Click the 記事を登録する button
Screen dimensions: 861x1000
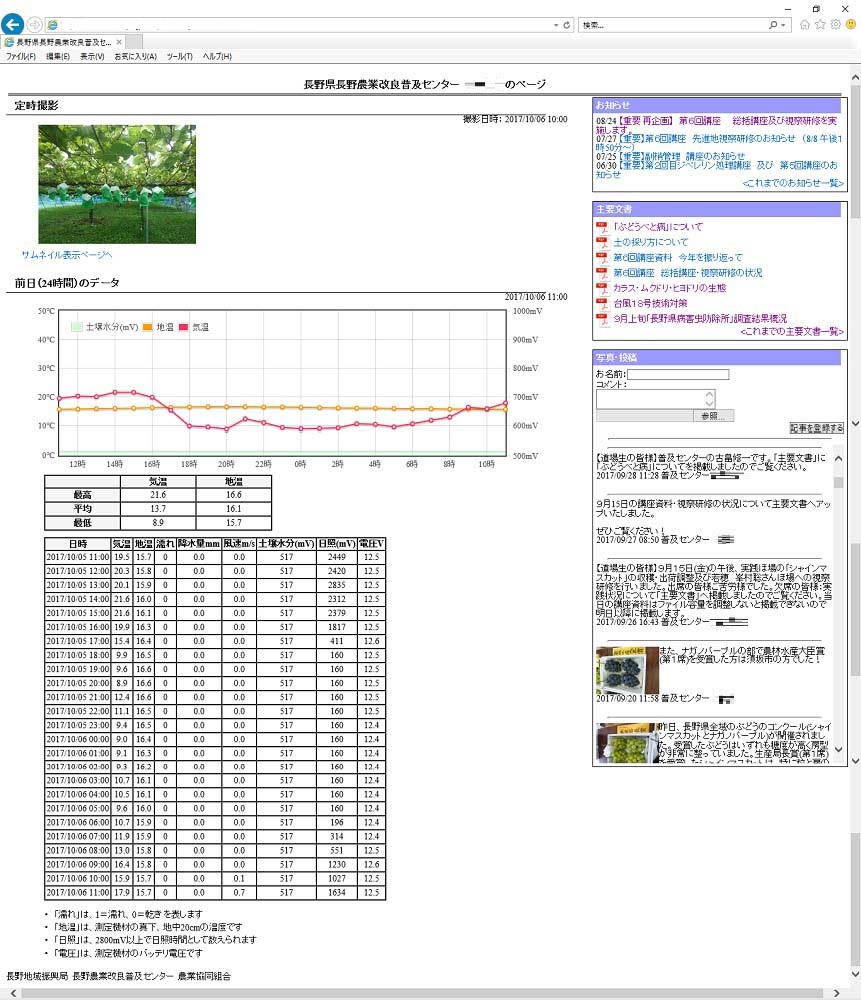[x=817, y=428]
